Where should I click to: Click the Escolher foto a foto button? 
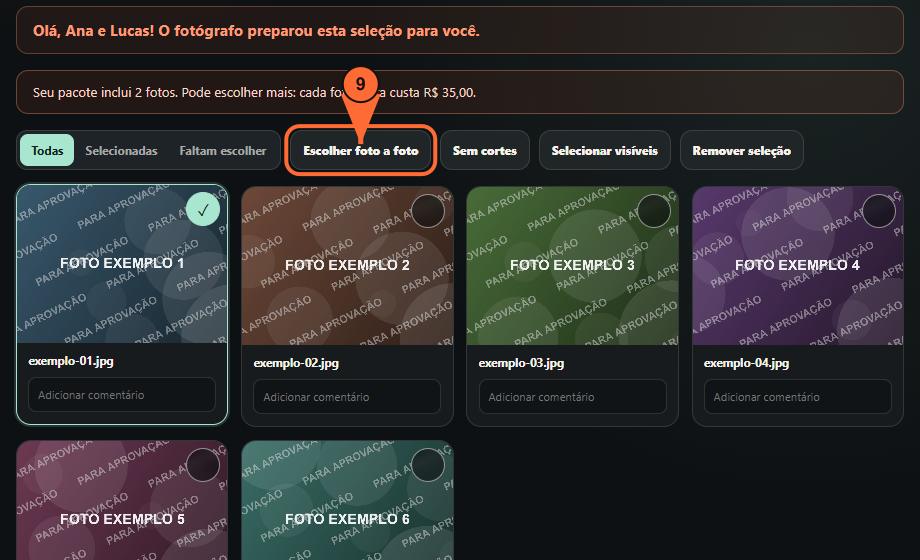coord(361,150)
